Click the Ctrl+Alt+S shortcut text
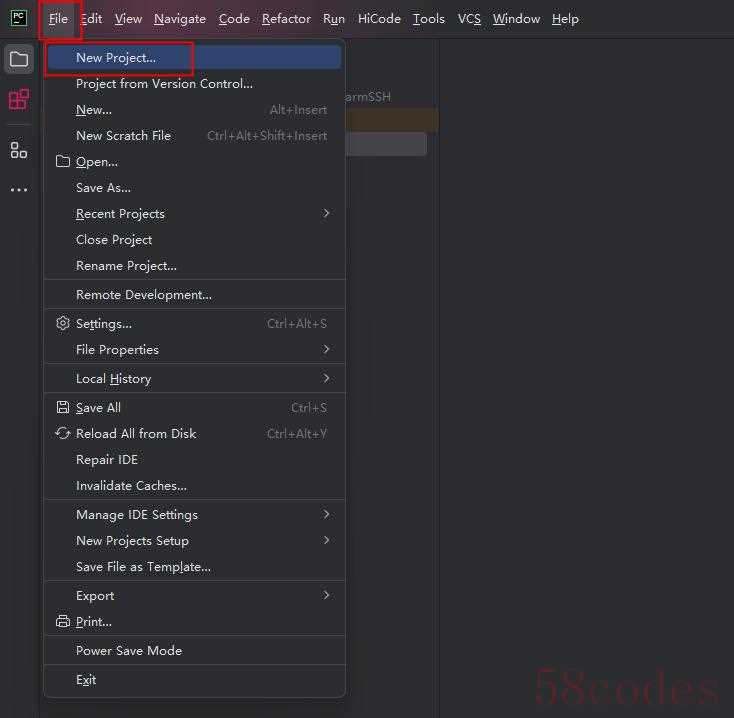 (297, 323)
